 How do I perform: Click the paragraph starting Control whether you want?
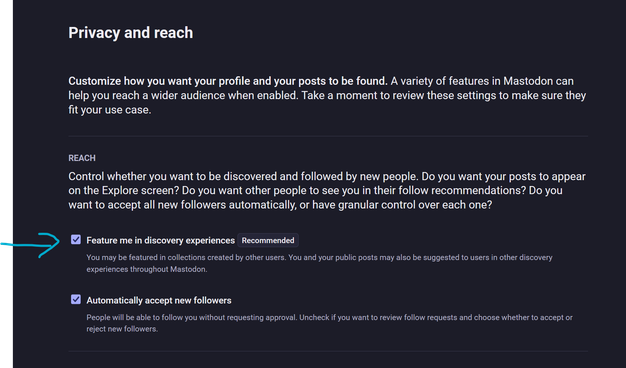pyautogui.click(x=327, y=190)
